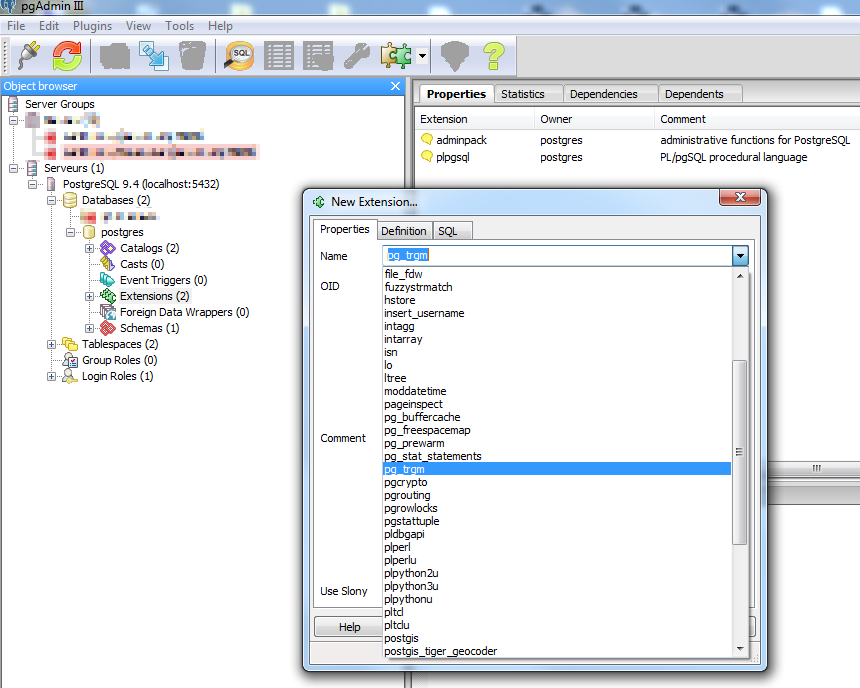Viewport: 860px width, 688px height.
Task: Click the list scroll up arrow
Action: point(740,276)
